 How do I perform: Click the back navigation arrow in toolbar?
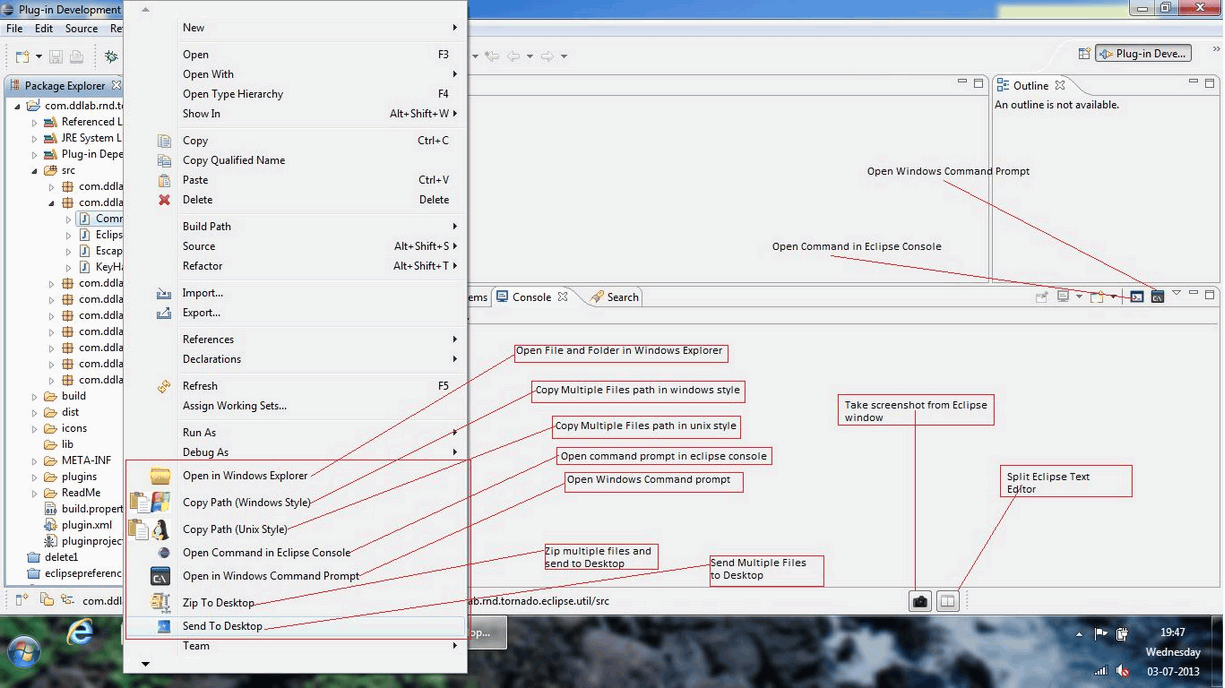tap(513, 57)
